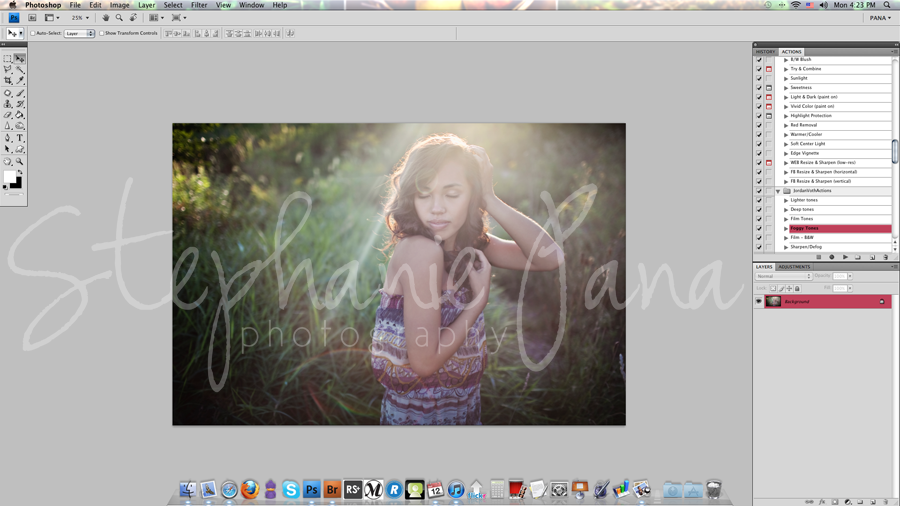Select the Healing Brush tool

(7, 93)
